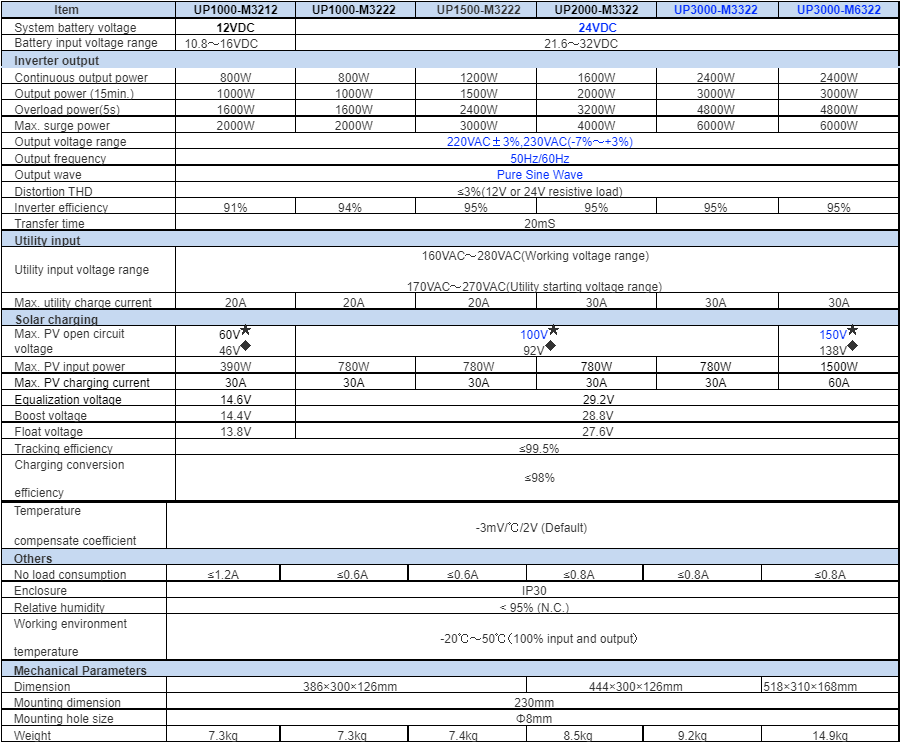Select the 518×310×168mm dimension cell
The height and width of the screenshot is (743, 901).
pyautogui.click(x=809, y=687)
